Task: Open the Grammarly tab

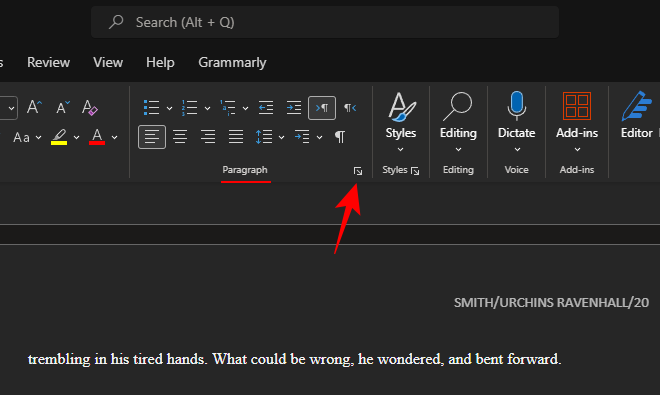Action: 232,63
